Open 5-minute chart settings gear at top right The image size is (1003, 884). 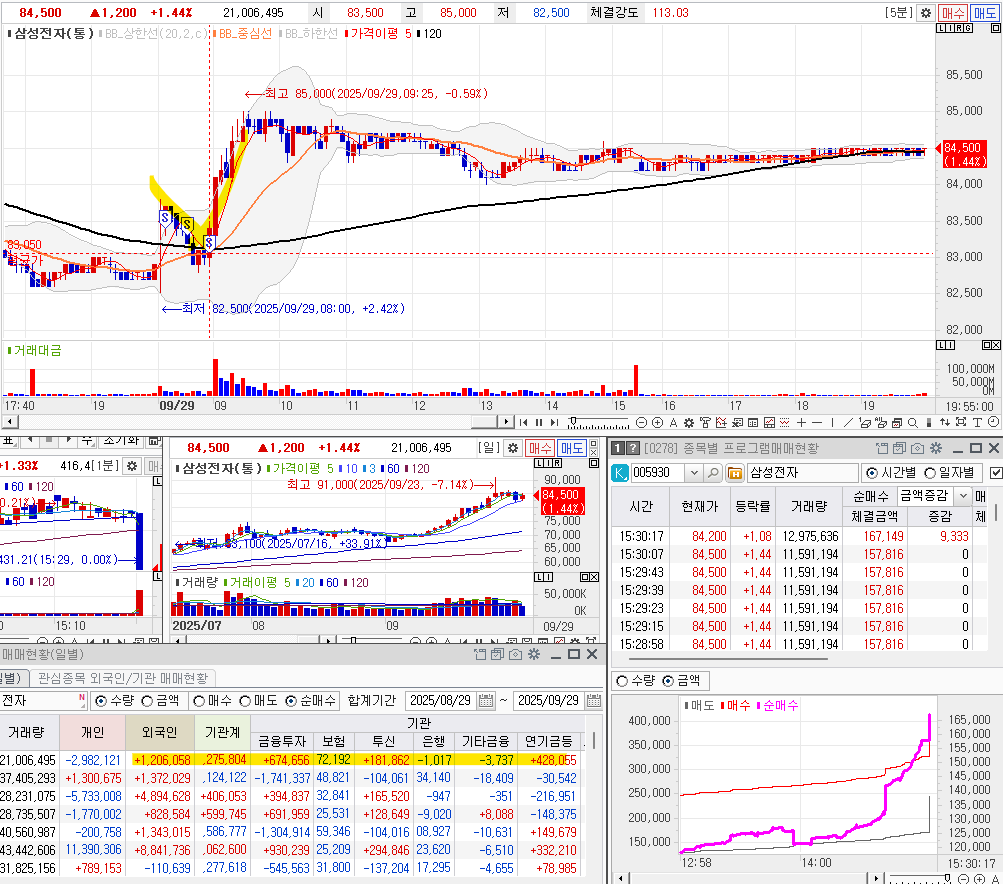pos(926,13)
